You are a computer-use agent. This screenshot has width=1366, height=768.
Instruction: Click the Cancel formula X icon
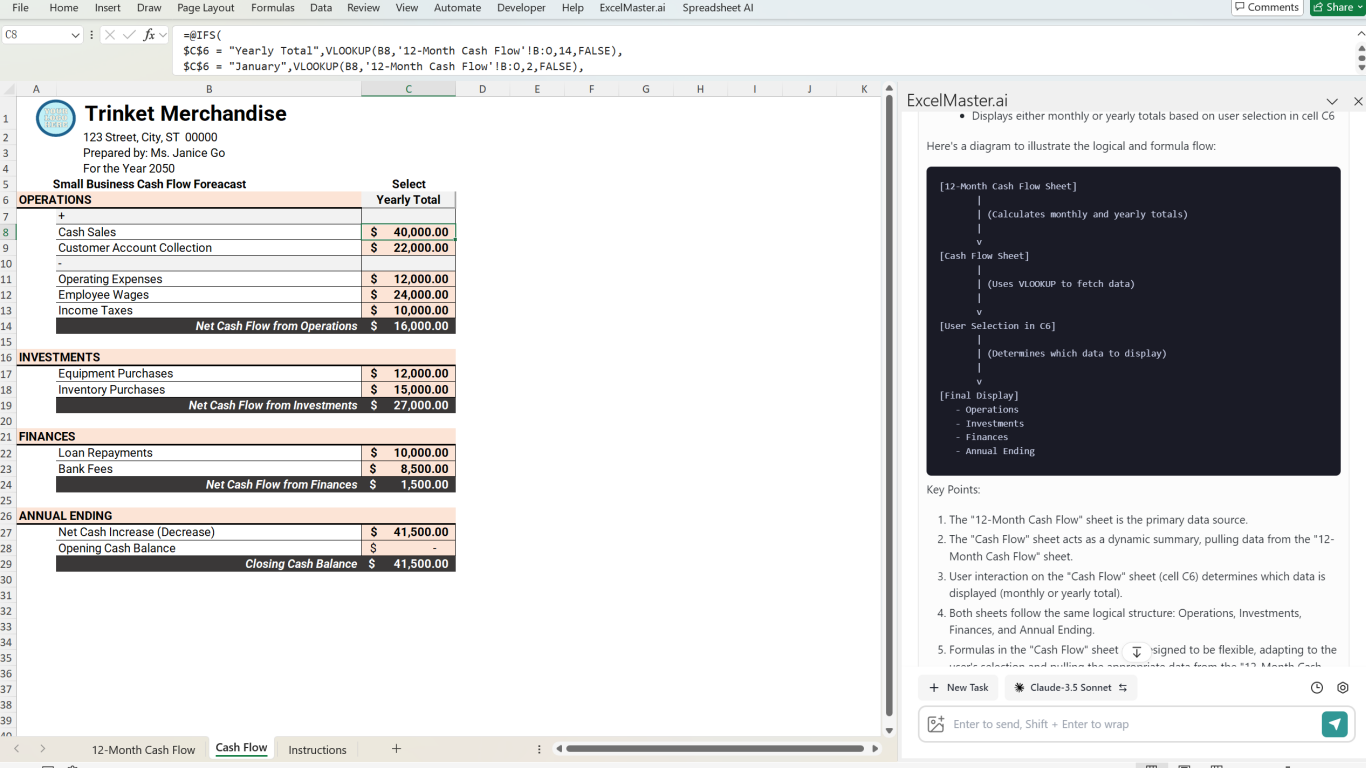110,35
